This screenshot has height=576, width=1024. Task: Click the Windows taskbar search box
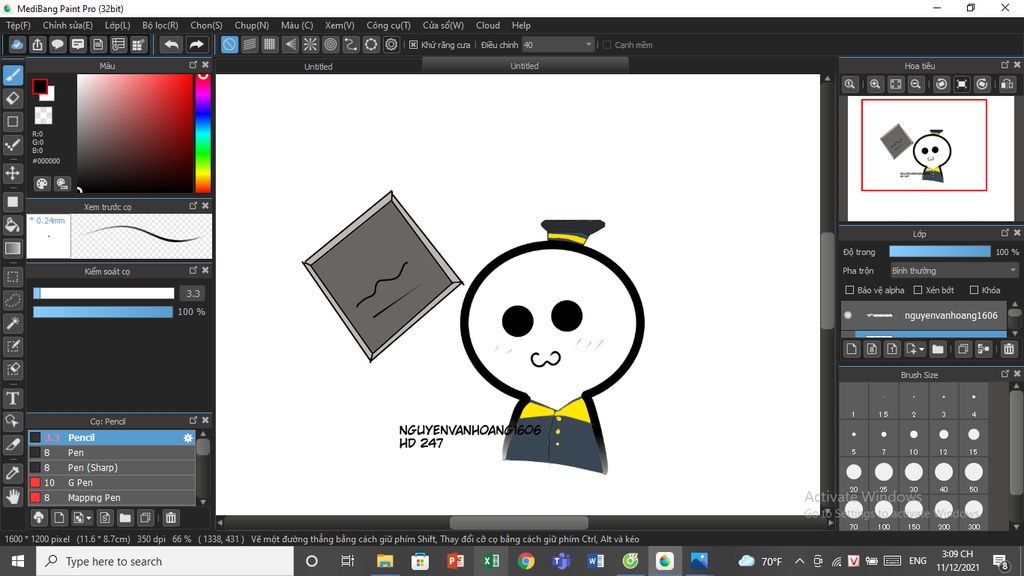(165, 561)
